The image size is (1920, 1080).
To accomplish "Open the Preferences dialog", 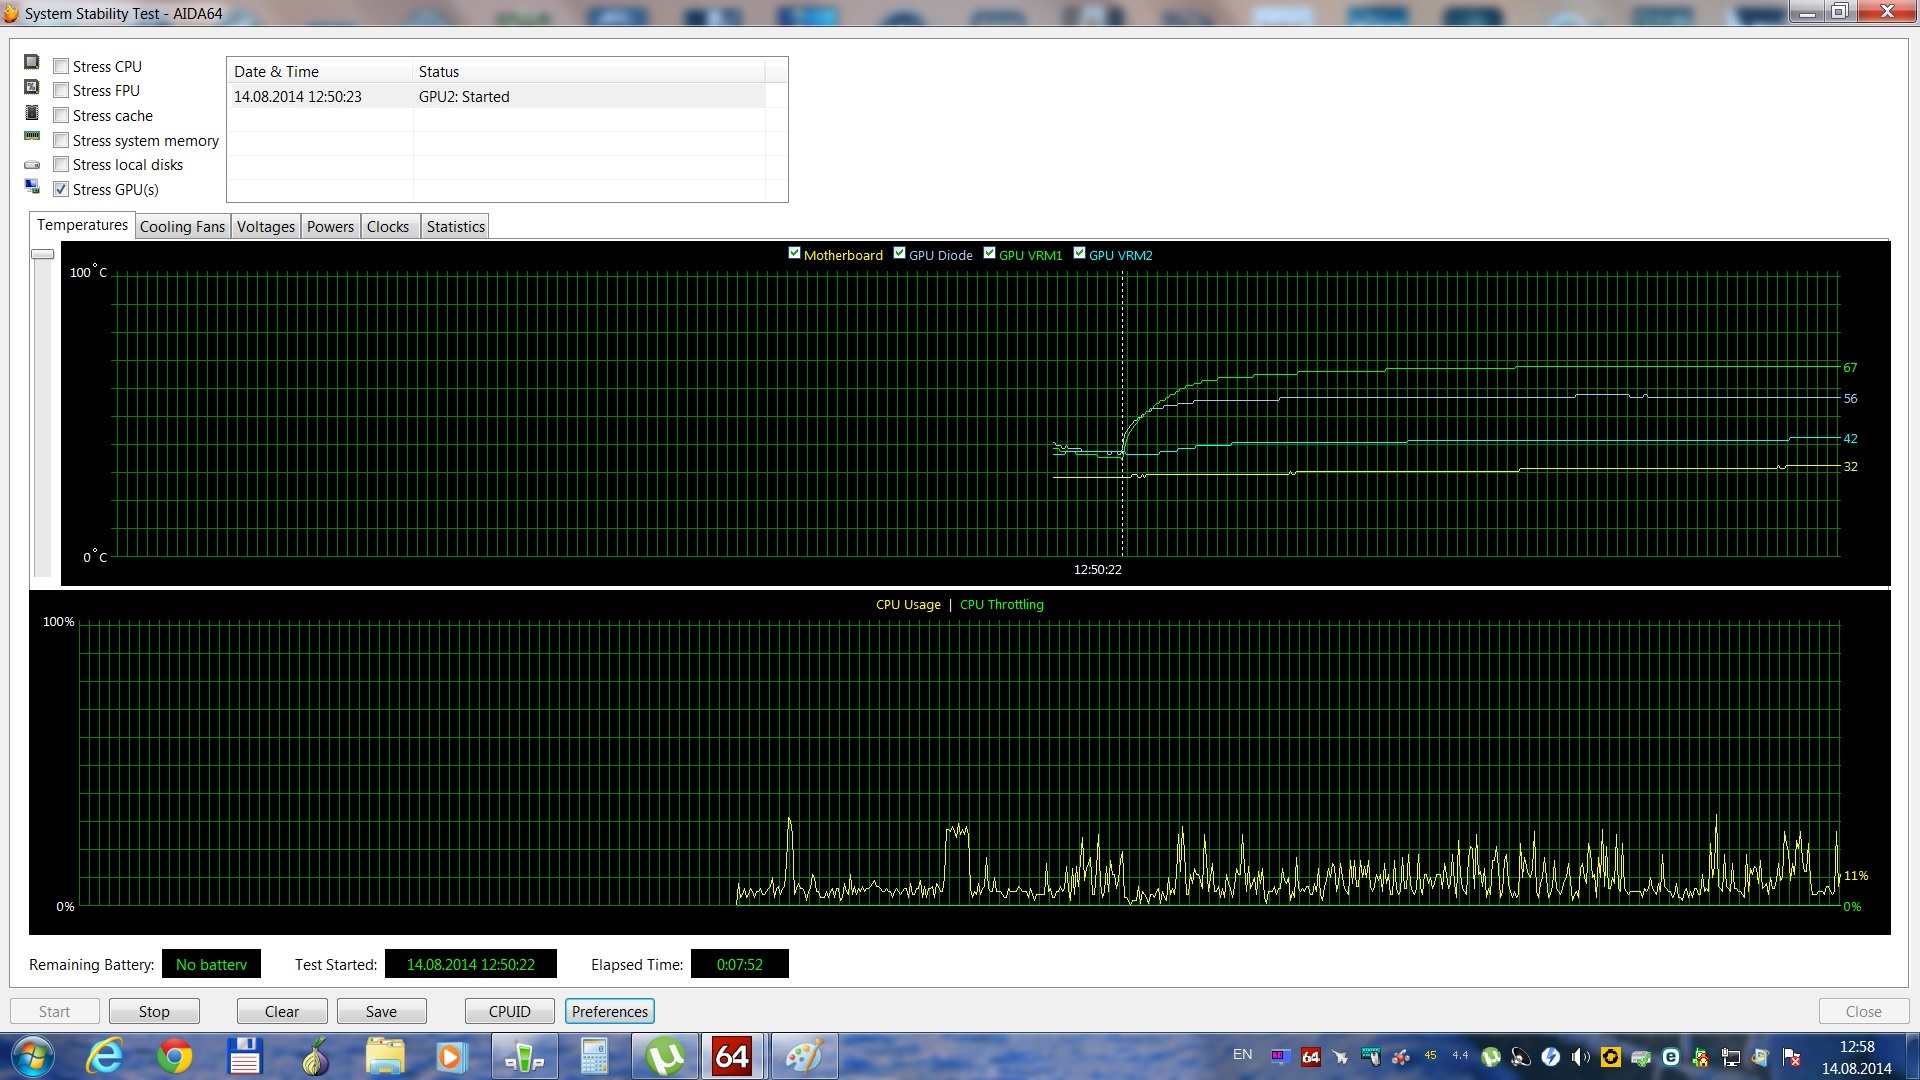I will pos(609,1012).
